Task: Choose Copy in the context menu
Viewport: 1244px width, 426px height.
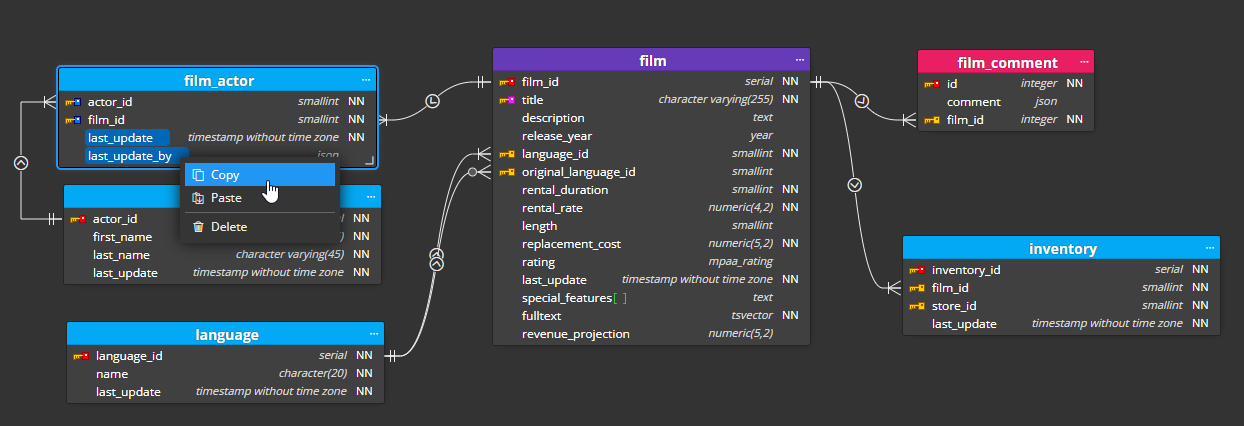Action: [260, 174]
